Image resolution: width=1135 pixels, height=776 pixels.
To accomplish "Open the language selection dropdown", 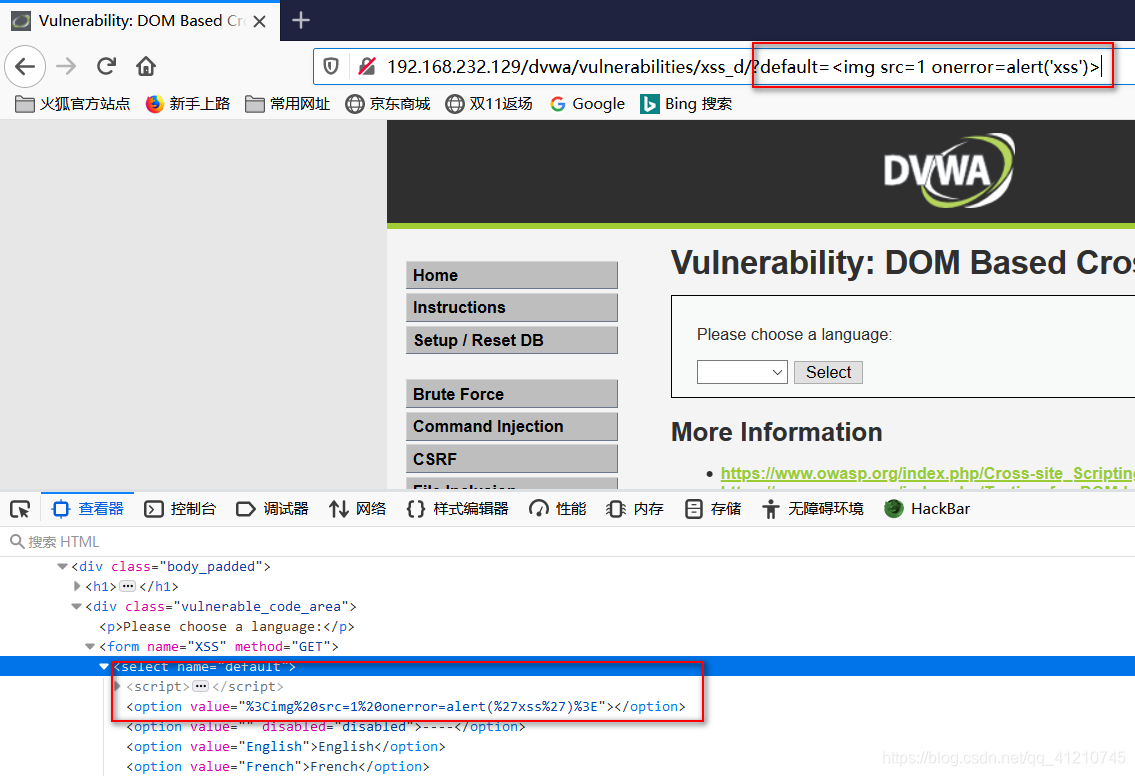I will tap(742, 372).
